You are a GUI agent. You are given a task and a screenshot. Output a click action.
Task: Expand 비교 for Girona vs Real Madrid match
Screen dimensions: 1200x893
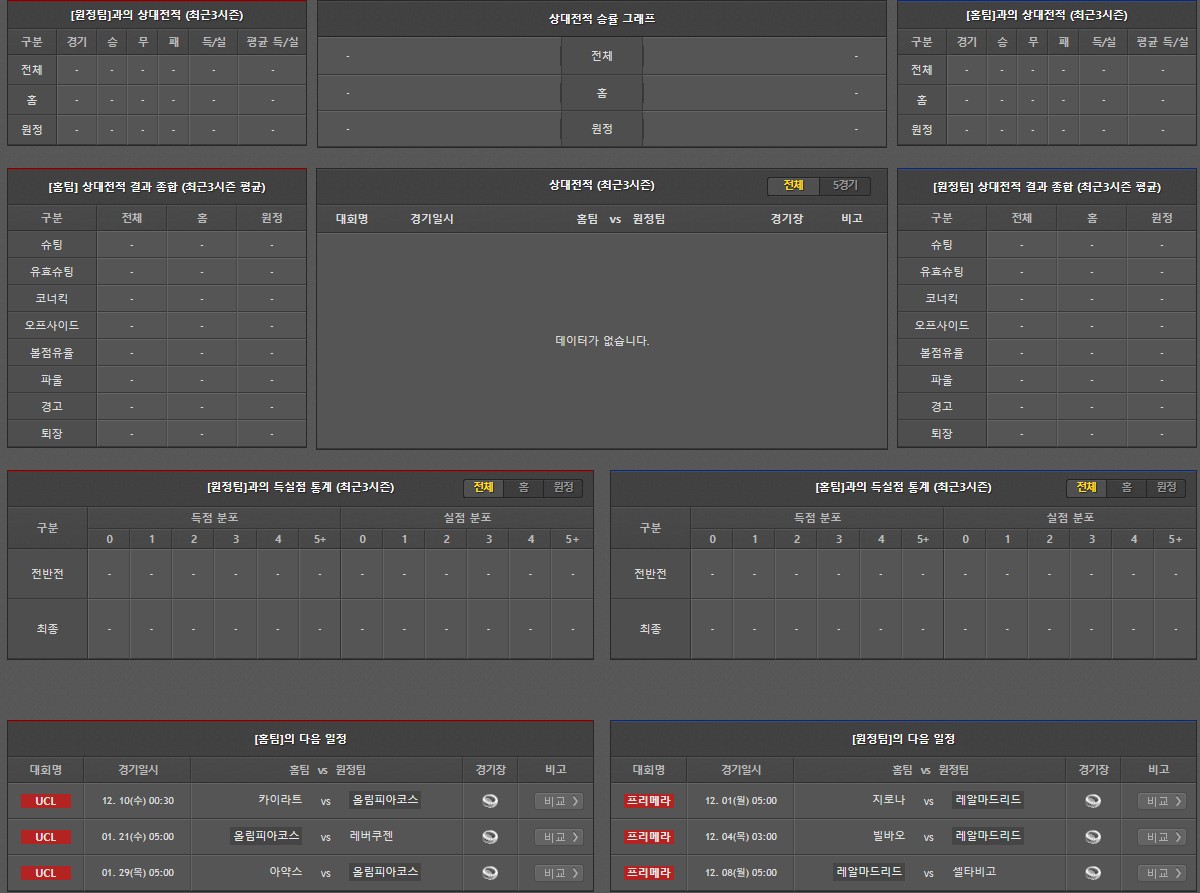pos(1161,801)
